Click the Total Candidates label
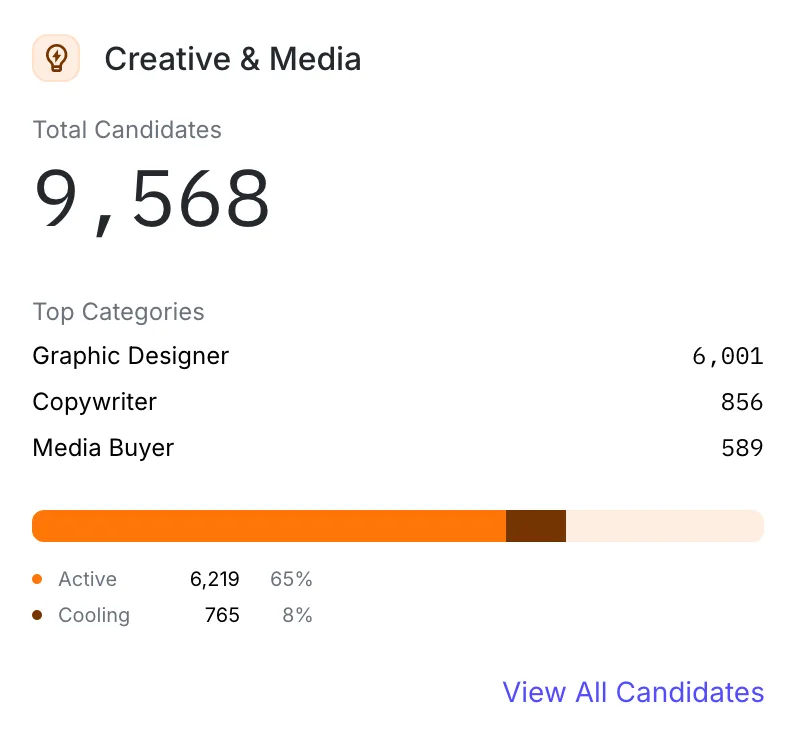This screenshot has width=796, height=740. [127, 130]
